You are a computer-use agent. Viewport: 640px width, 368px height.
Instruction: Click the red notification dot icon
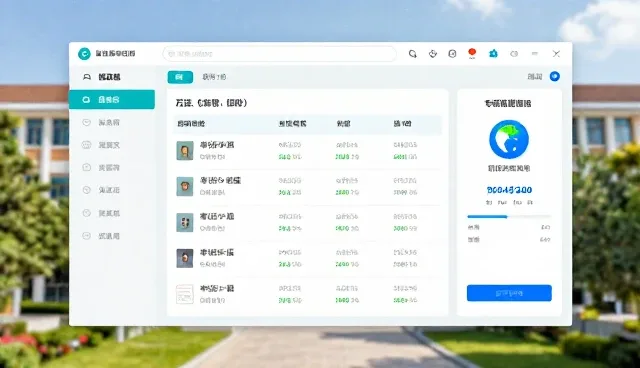point(472,53)
